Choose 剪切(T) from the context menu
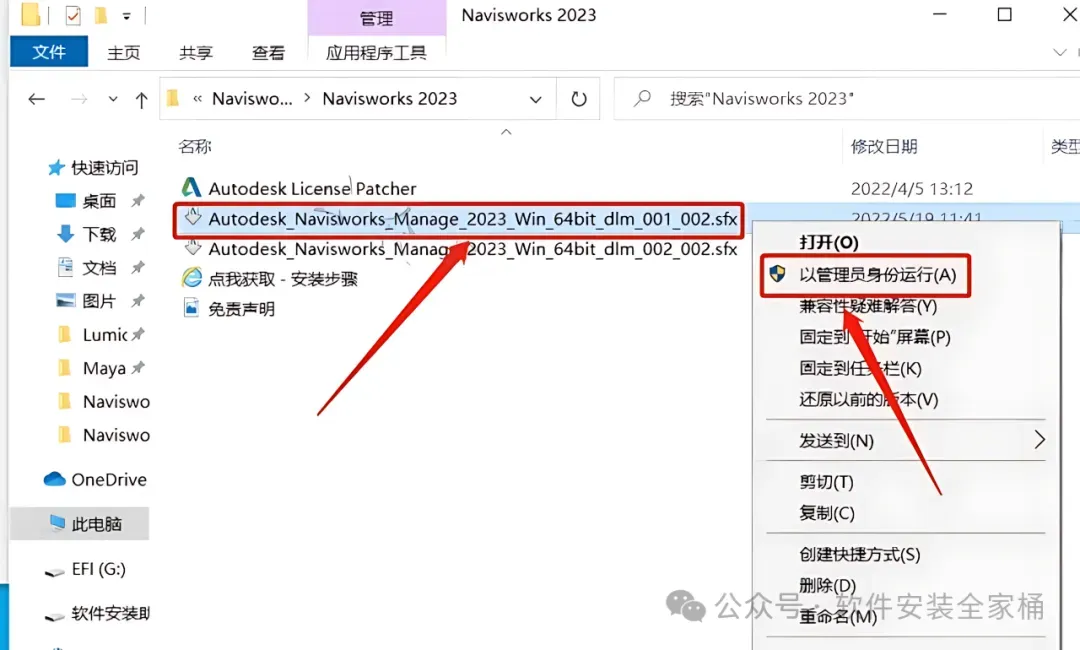 (827, 482)
